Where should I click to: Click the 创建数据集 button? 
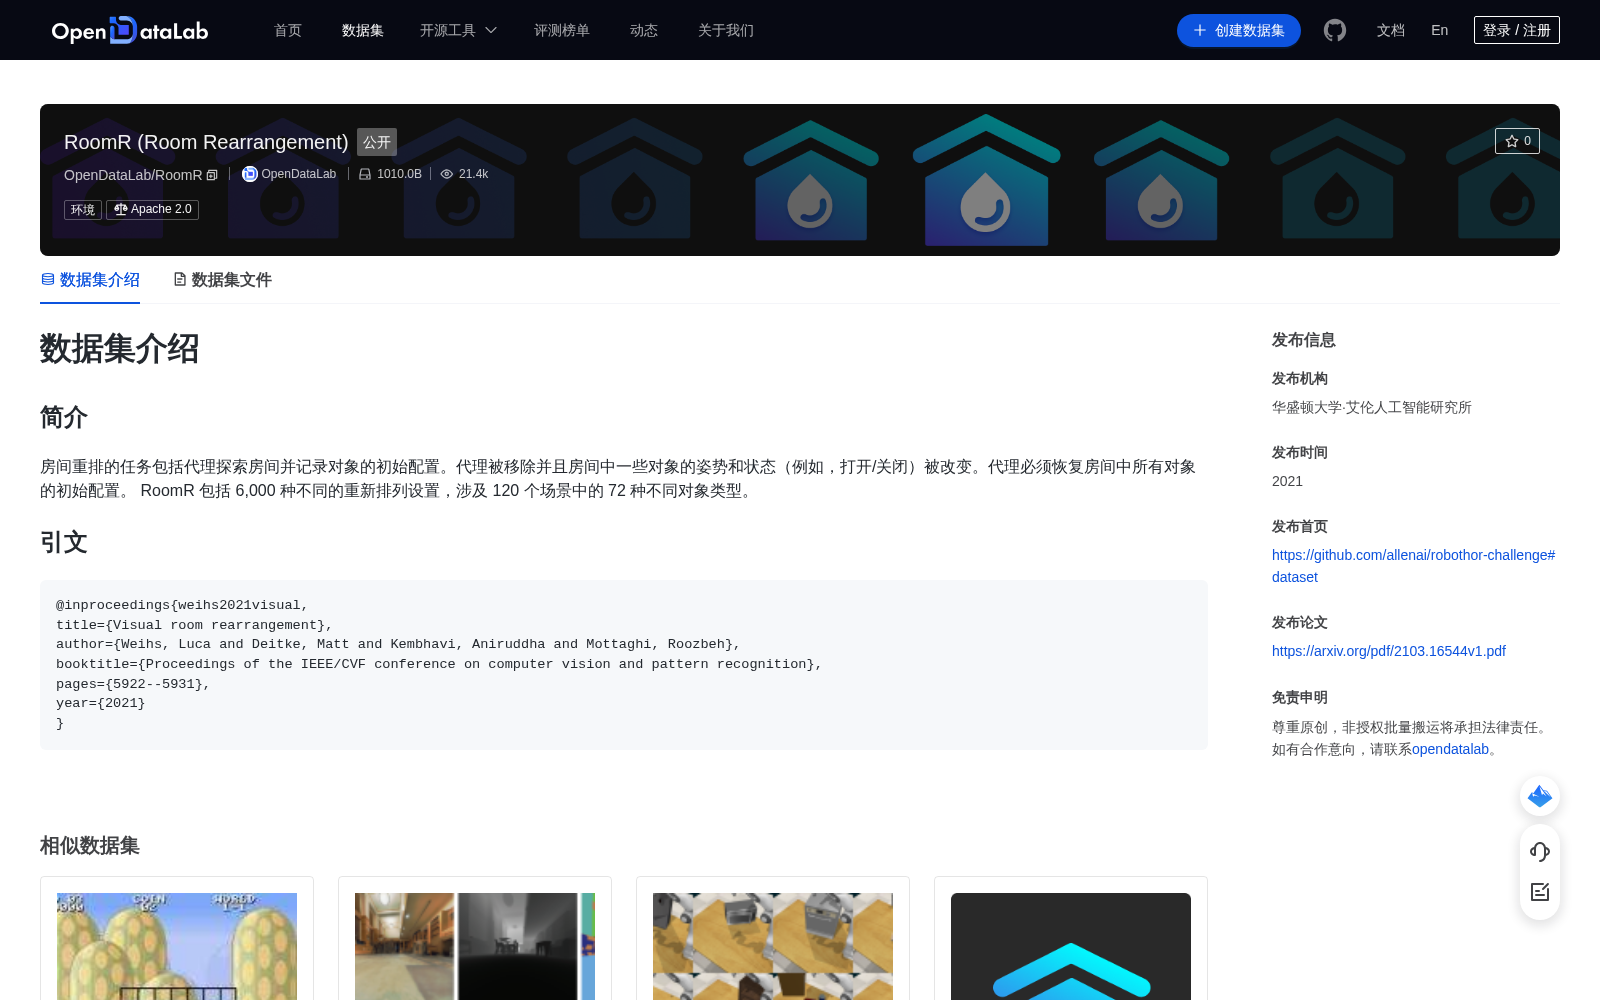point(1239,30)
